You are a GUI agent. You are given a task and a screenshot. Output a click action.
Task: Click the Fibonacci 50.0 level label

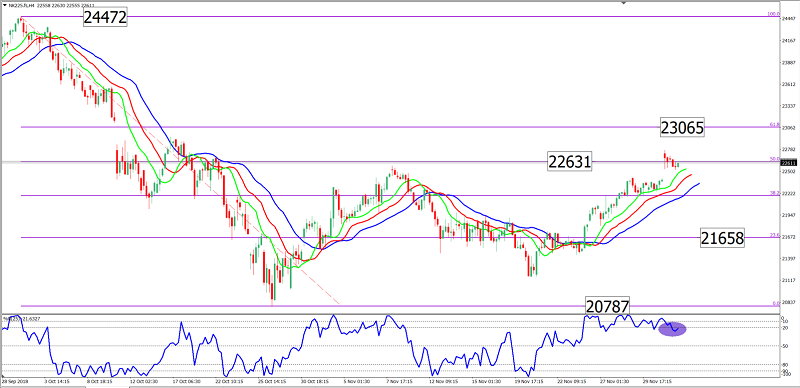tap(774, 159)
